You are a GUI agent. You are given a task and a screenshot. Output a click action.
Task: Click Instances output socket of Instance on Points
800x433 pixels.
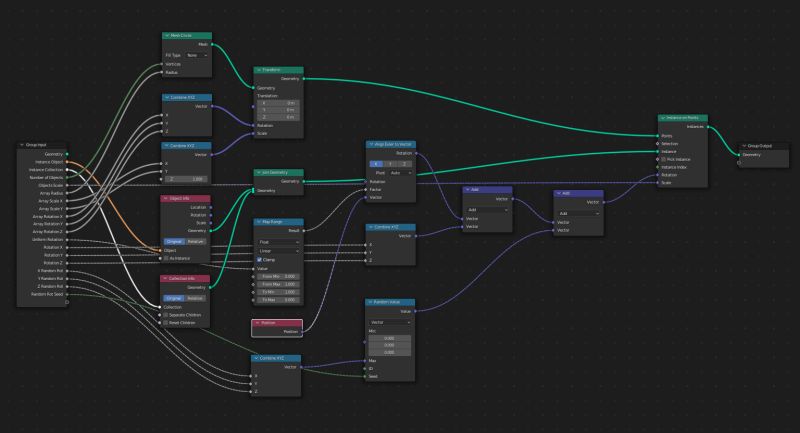tap(708, 126)
